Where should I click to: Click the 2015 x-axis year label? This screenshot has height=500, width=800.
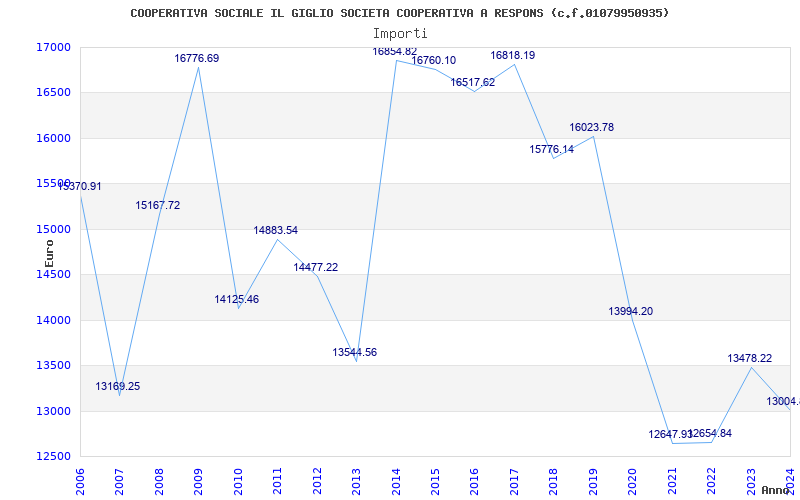click(435, 481)
